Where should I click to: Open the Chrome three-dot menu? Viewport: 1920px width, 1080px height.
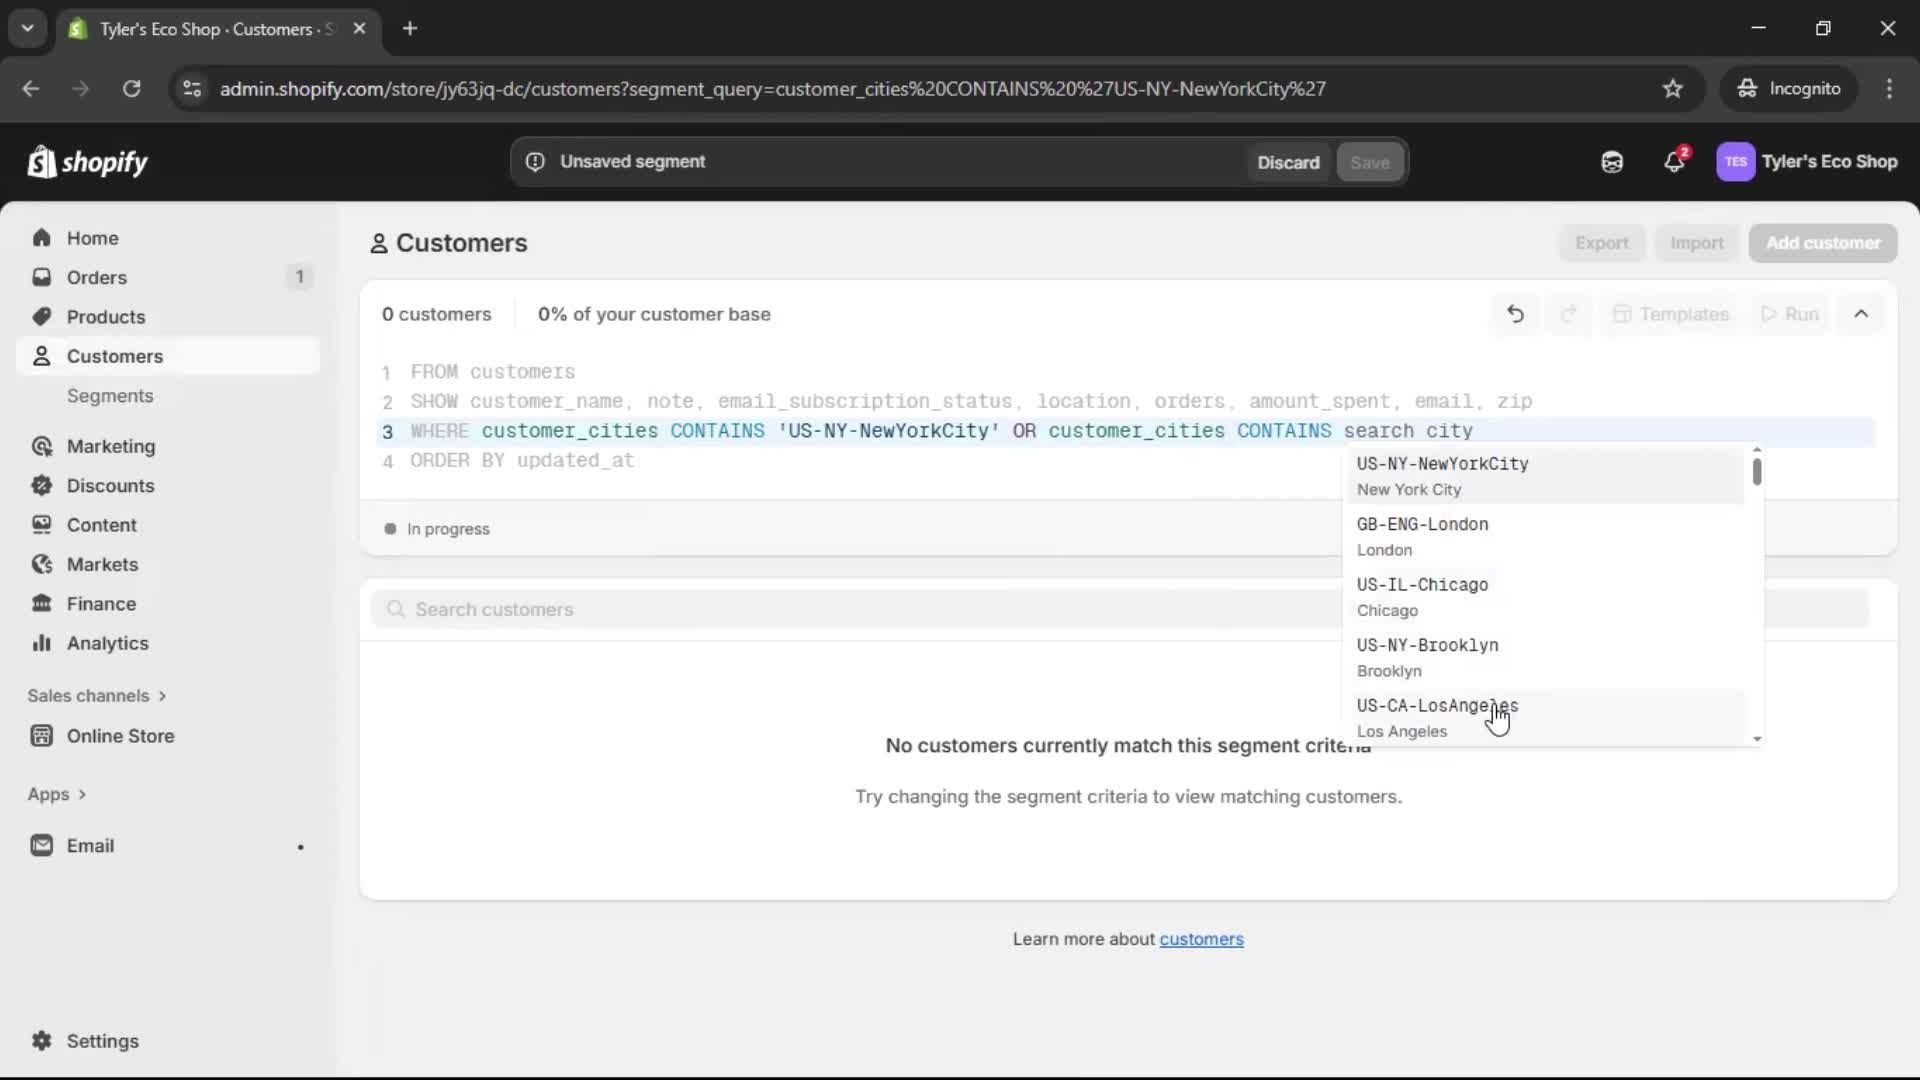pos(1890,88)
